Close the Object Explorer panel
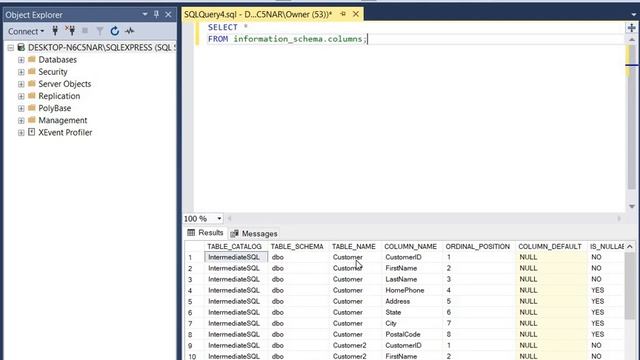640x360 pixels. [x=168, y=14]
